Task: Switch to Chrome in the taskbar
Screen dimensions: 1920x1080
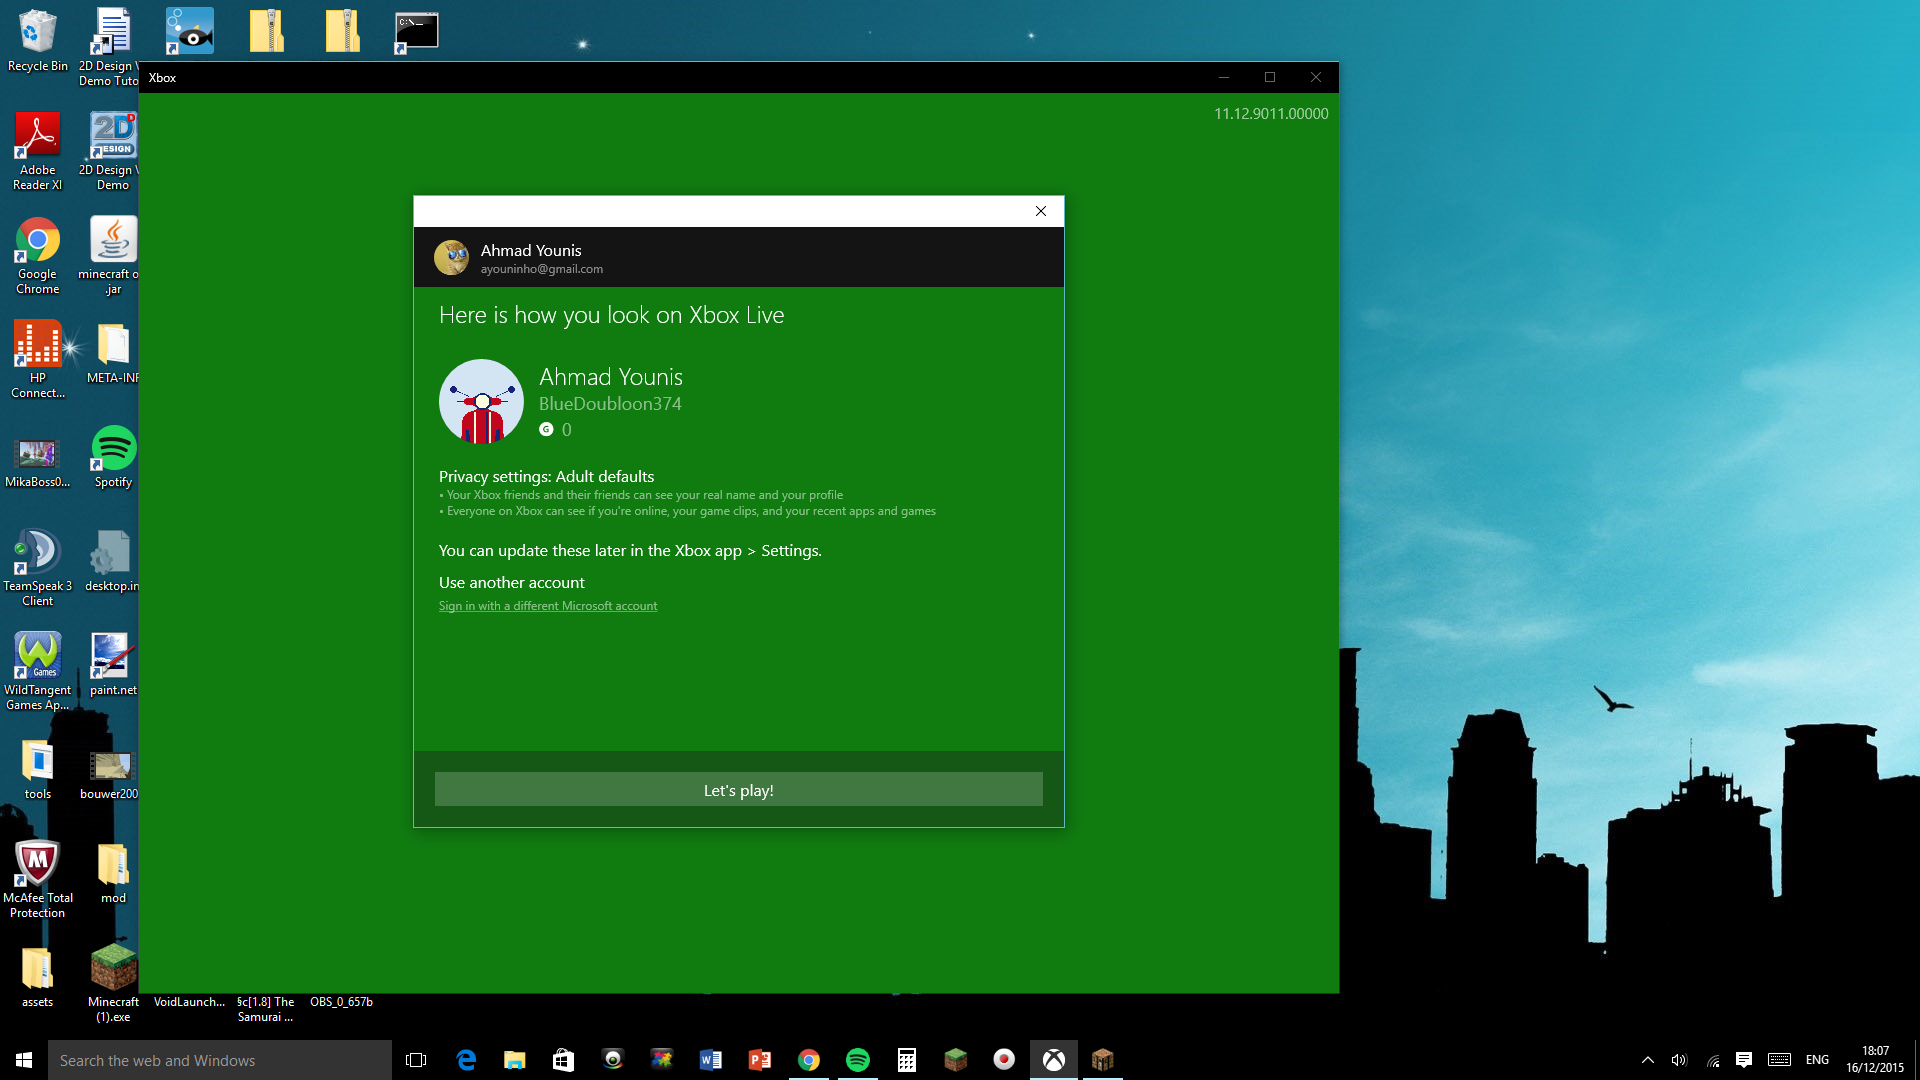Action: pos(809,1060)
